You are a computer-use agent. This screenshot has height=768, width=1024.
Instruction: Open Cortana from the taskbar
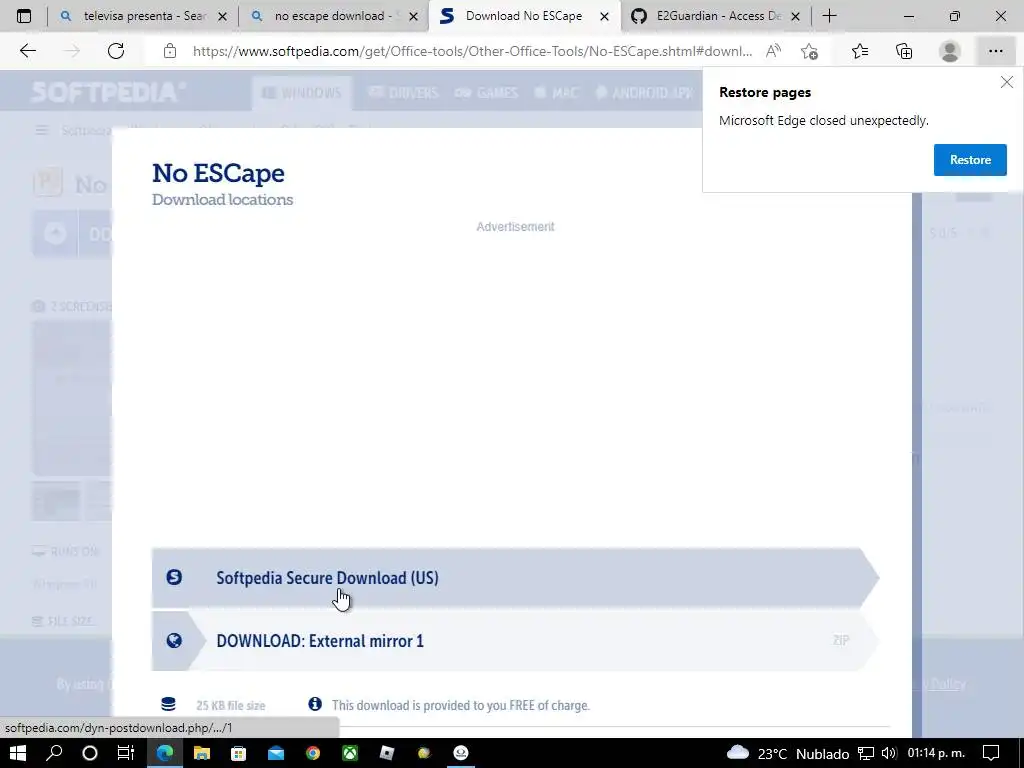tap(90, 753)
